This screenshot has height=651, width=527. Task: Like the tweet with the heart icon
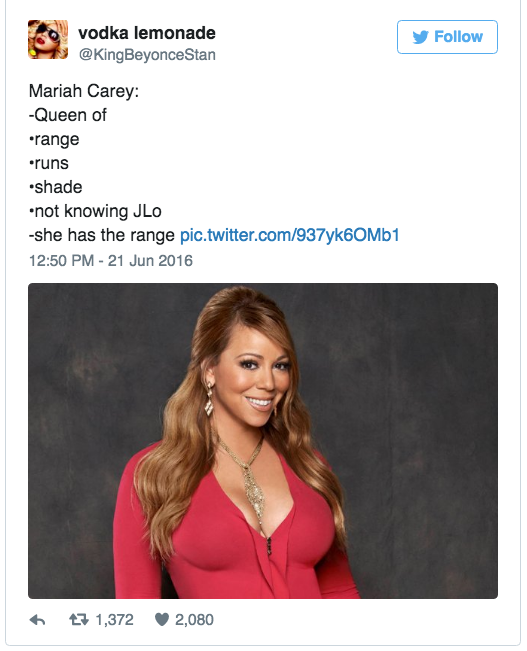[x=162, y=620]
